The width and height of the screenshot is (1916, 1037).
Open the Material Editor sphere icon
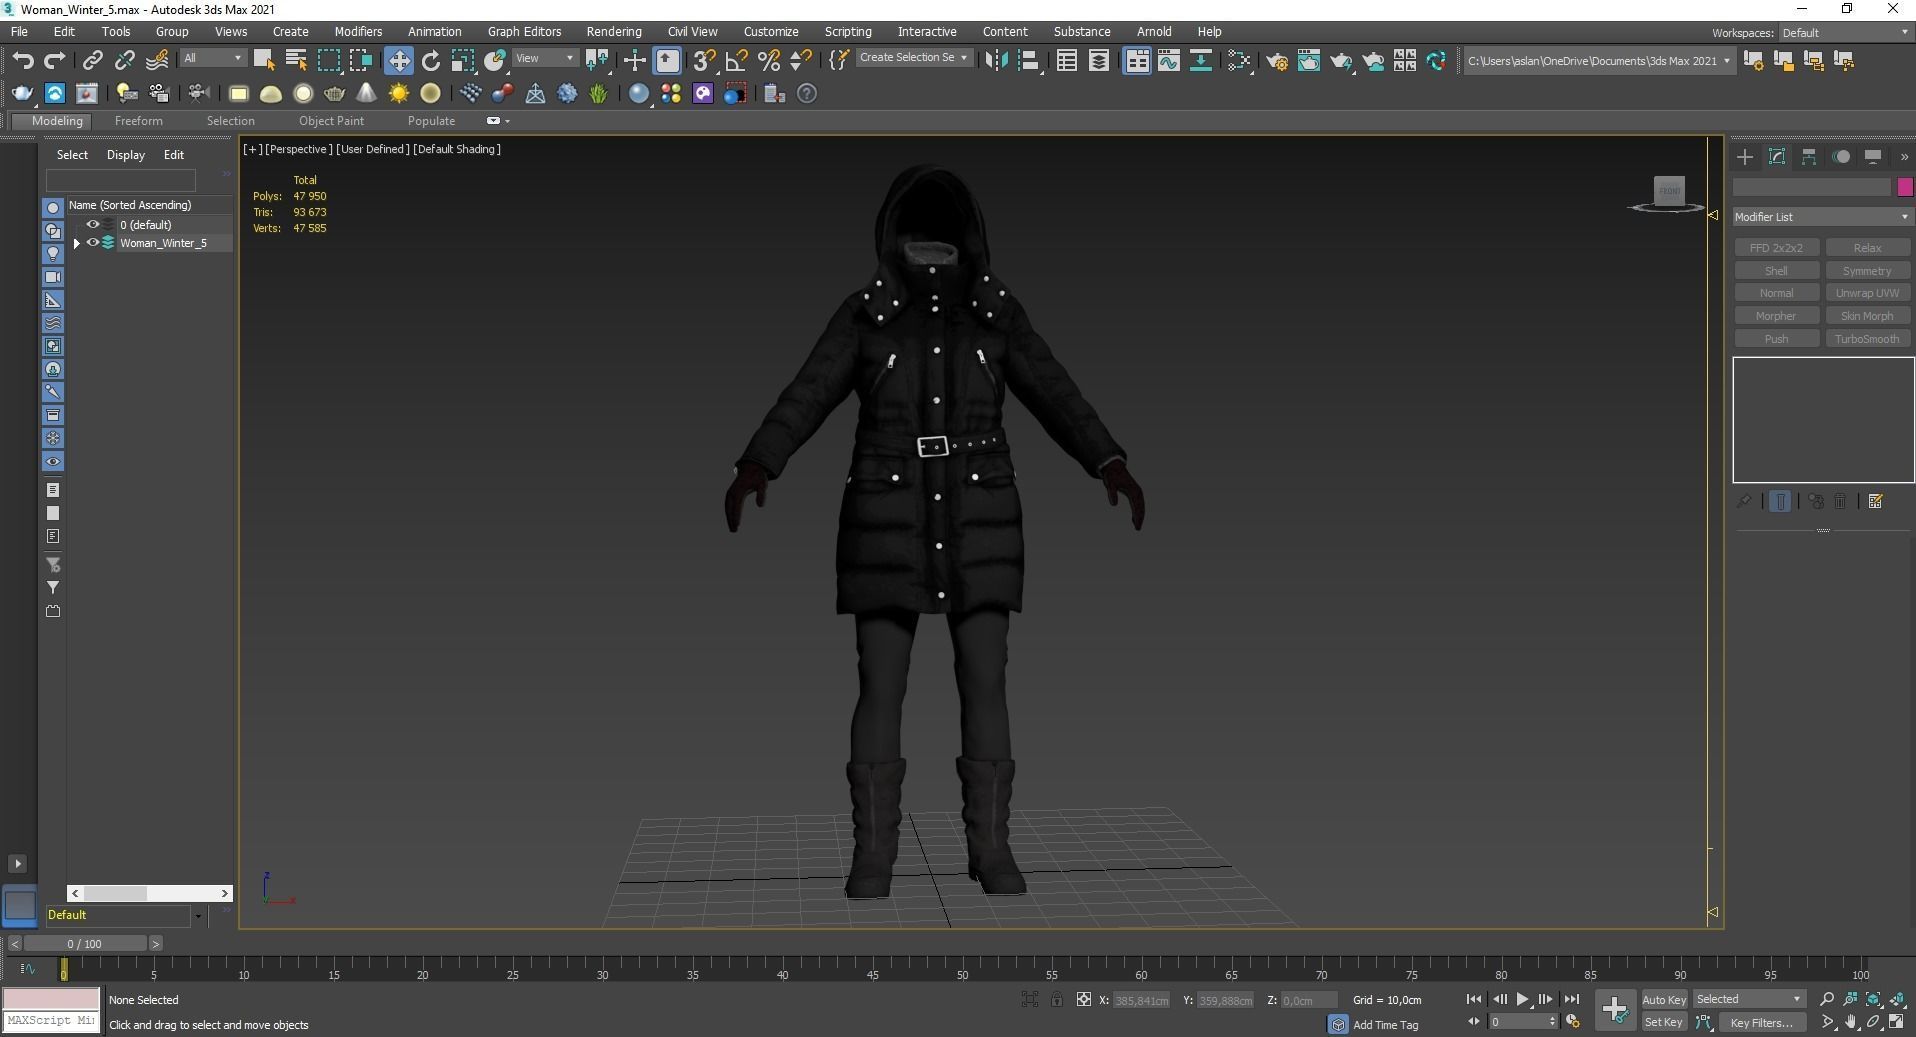tap(638, 94)
